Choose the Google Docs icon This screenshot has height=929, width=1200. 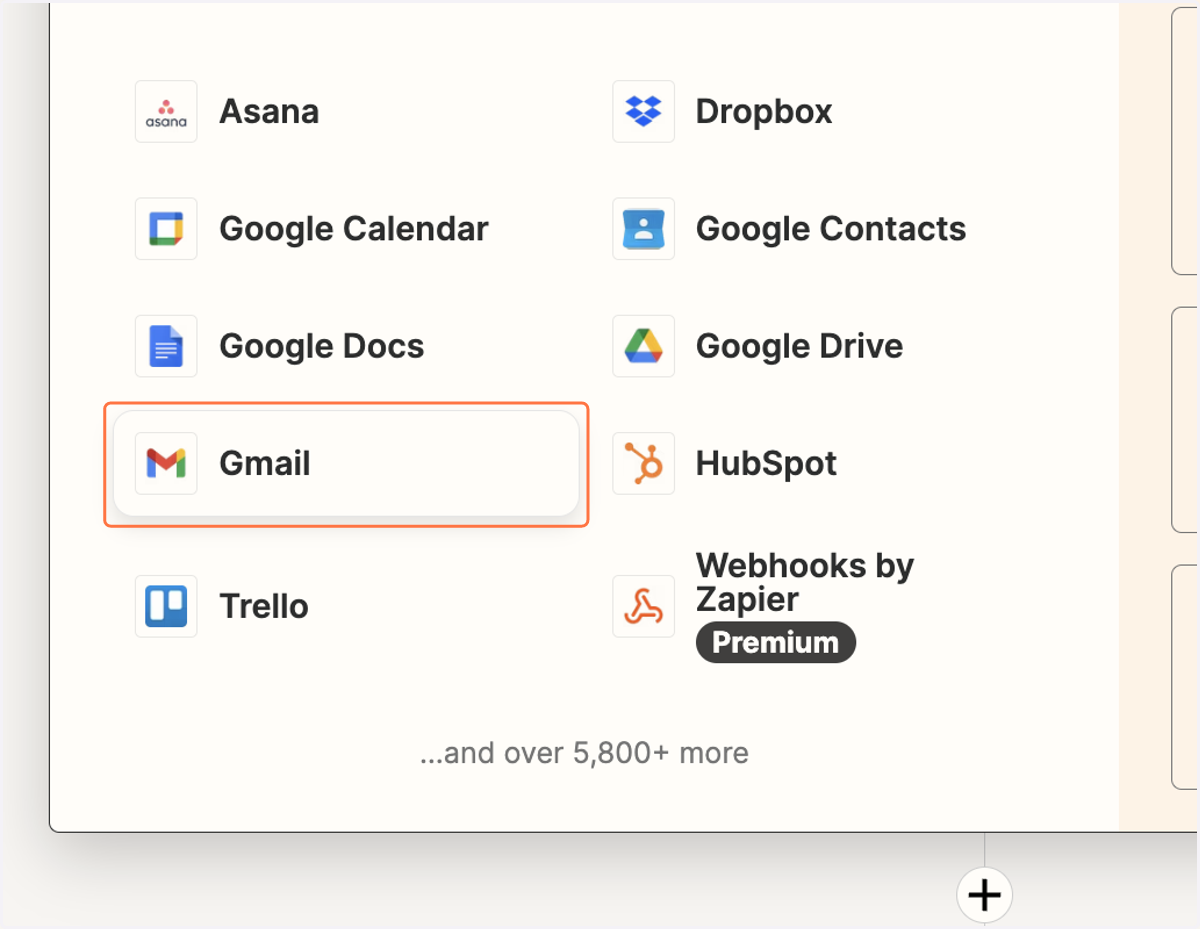point(166,346)
